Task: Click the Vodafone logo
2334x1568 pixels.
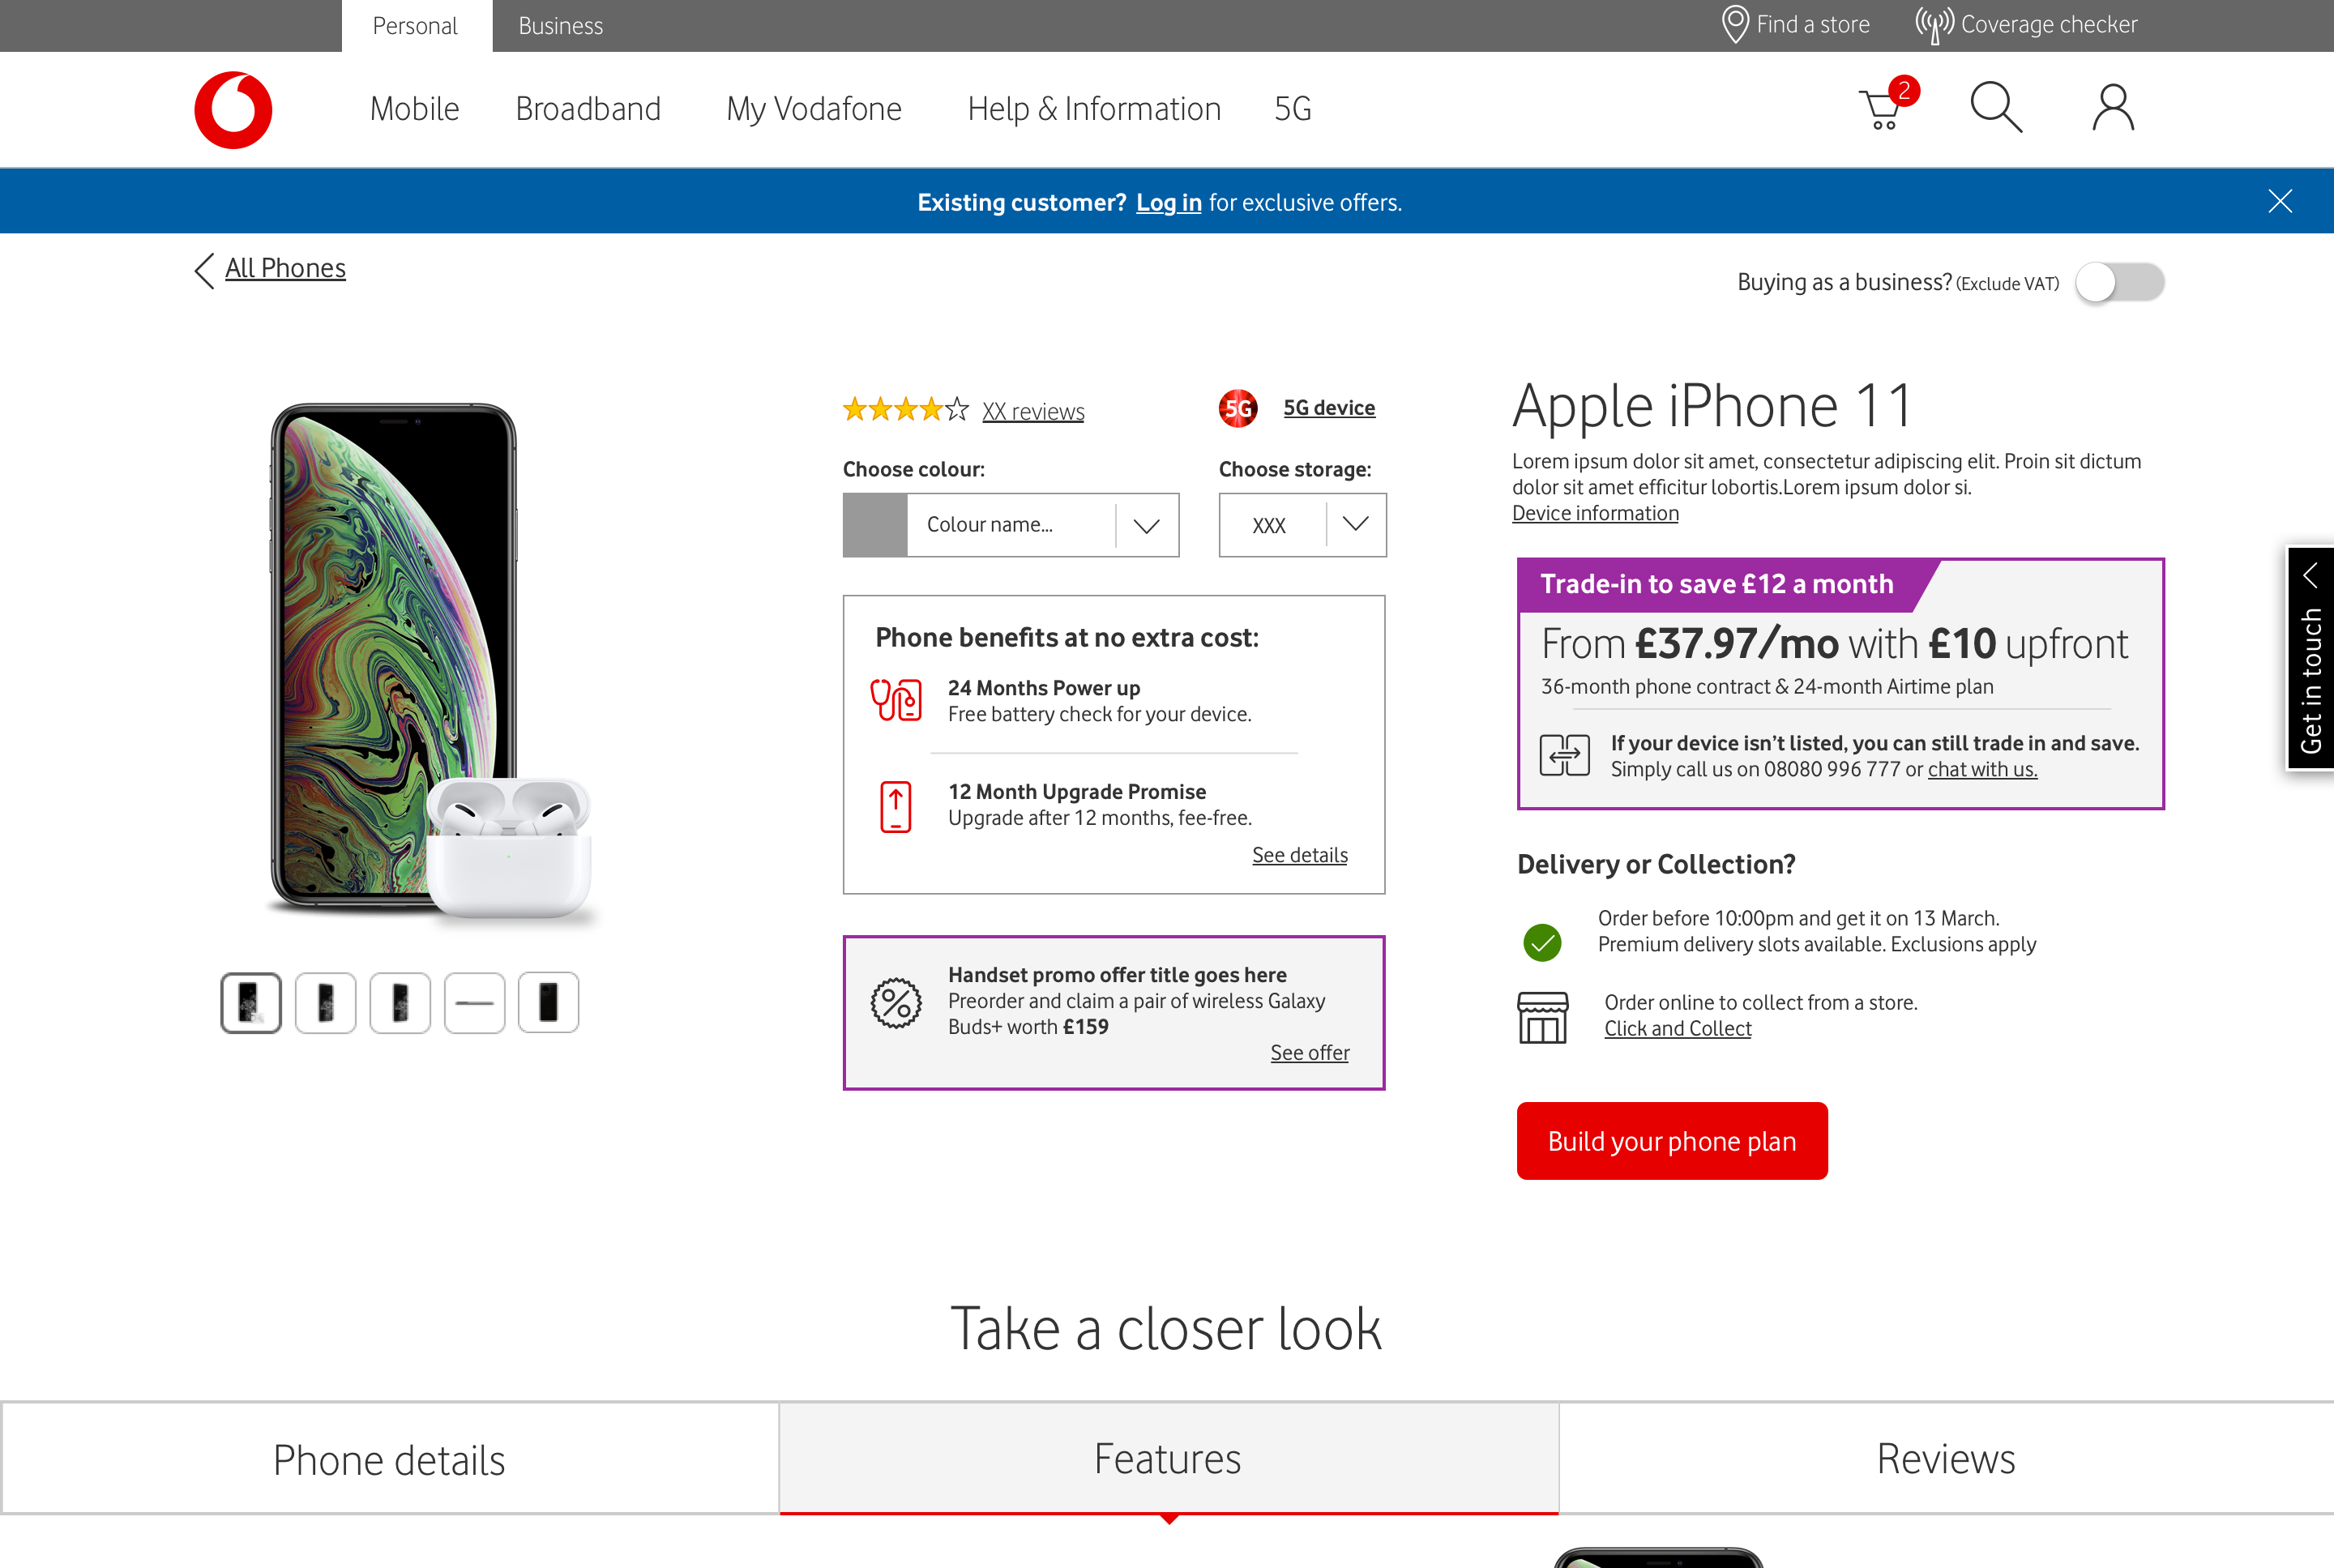Action: tap(233, 109)
